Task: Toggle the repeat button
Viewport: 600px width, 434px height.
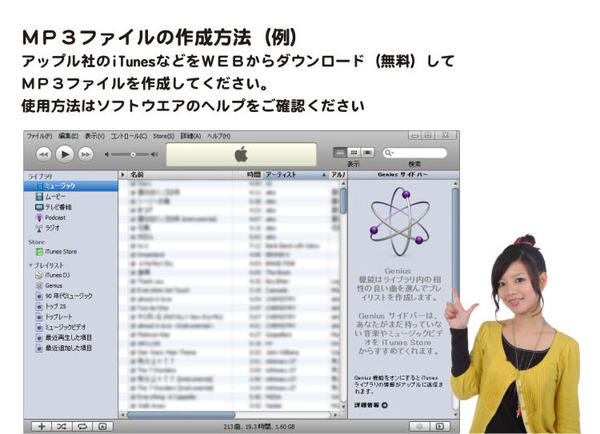Action: pos(82,426)
